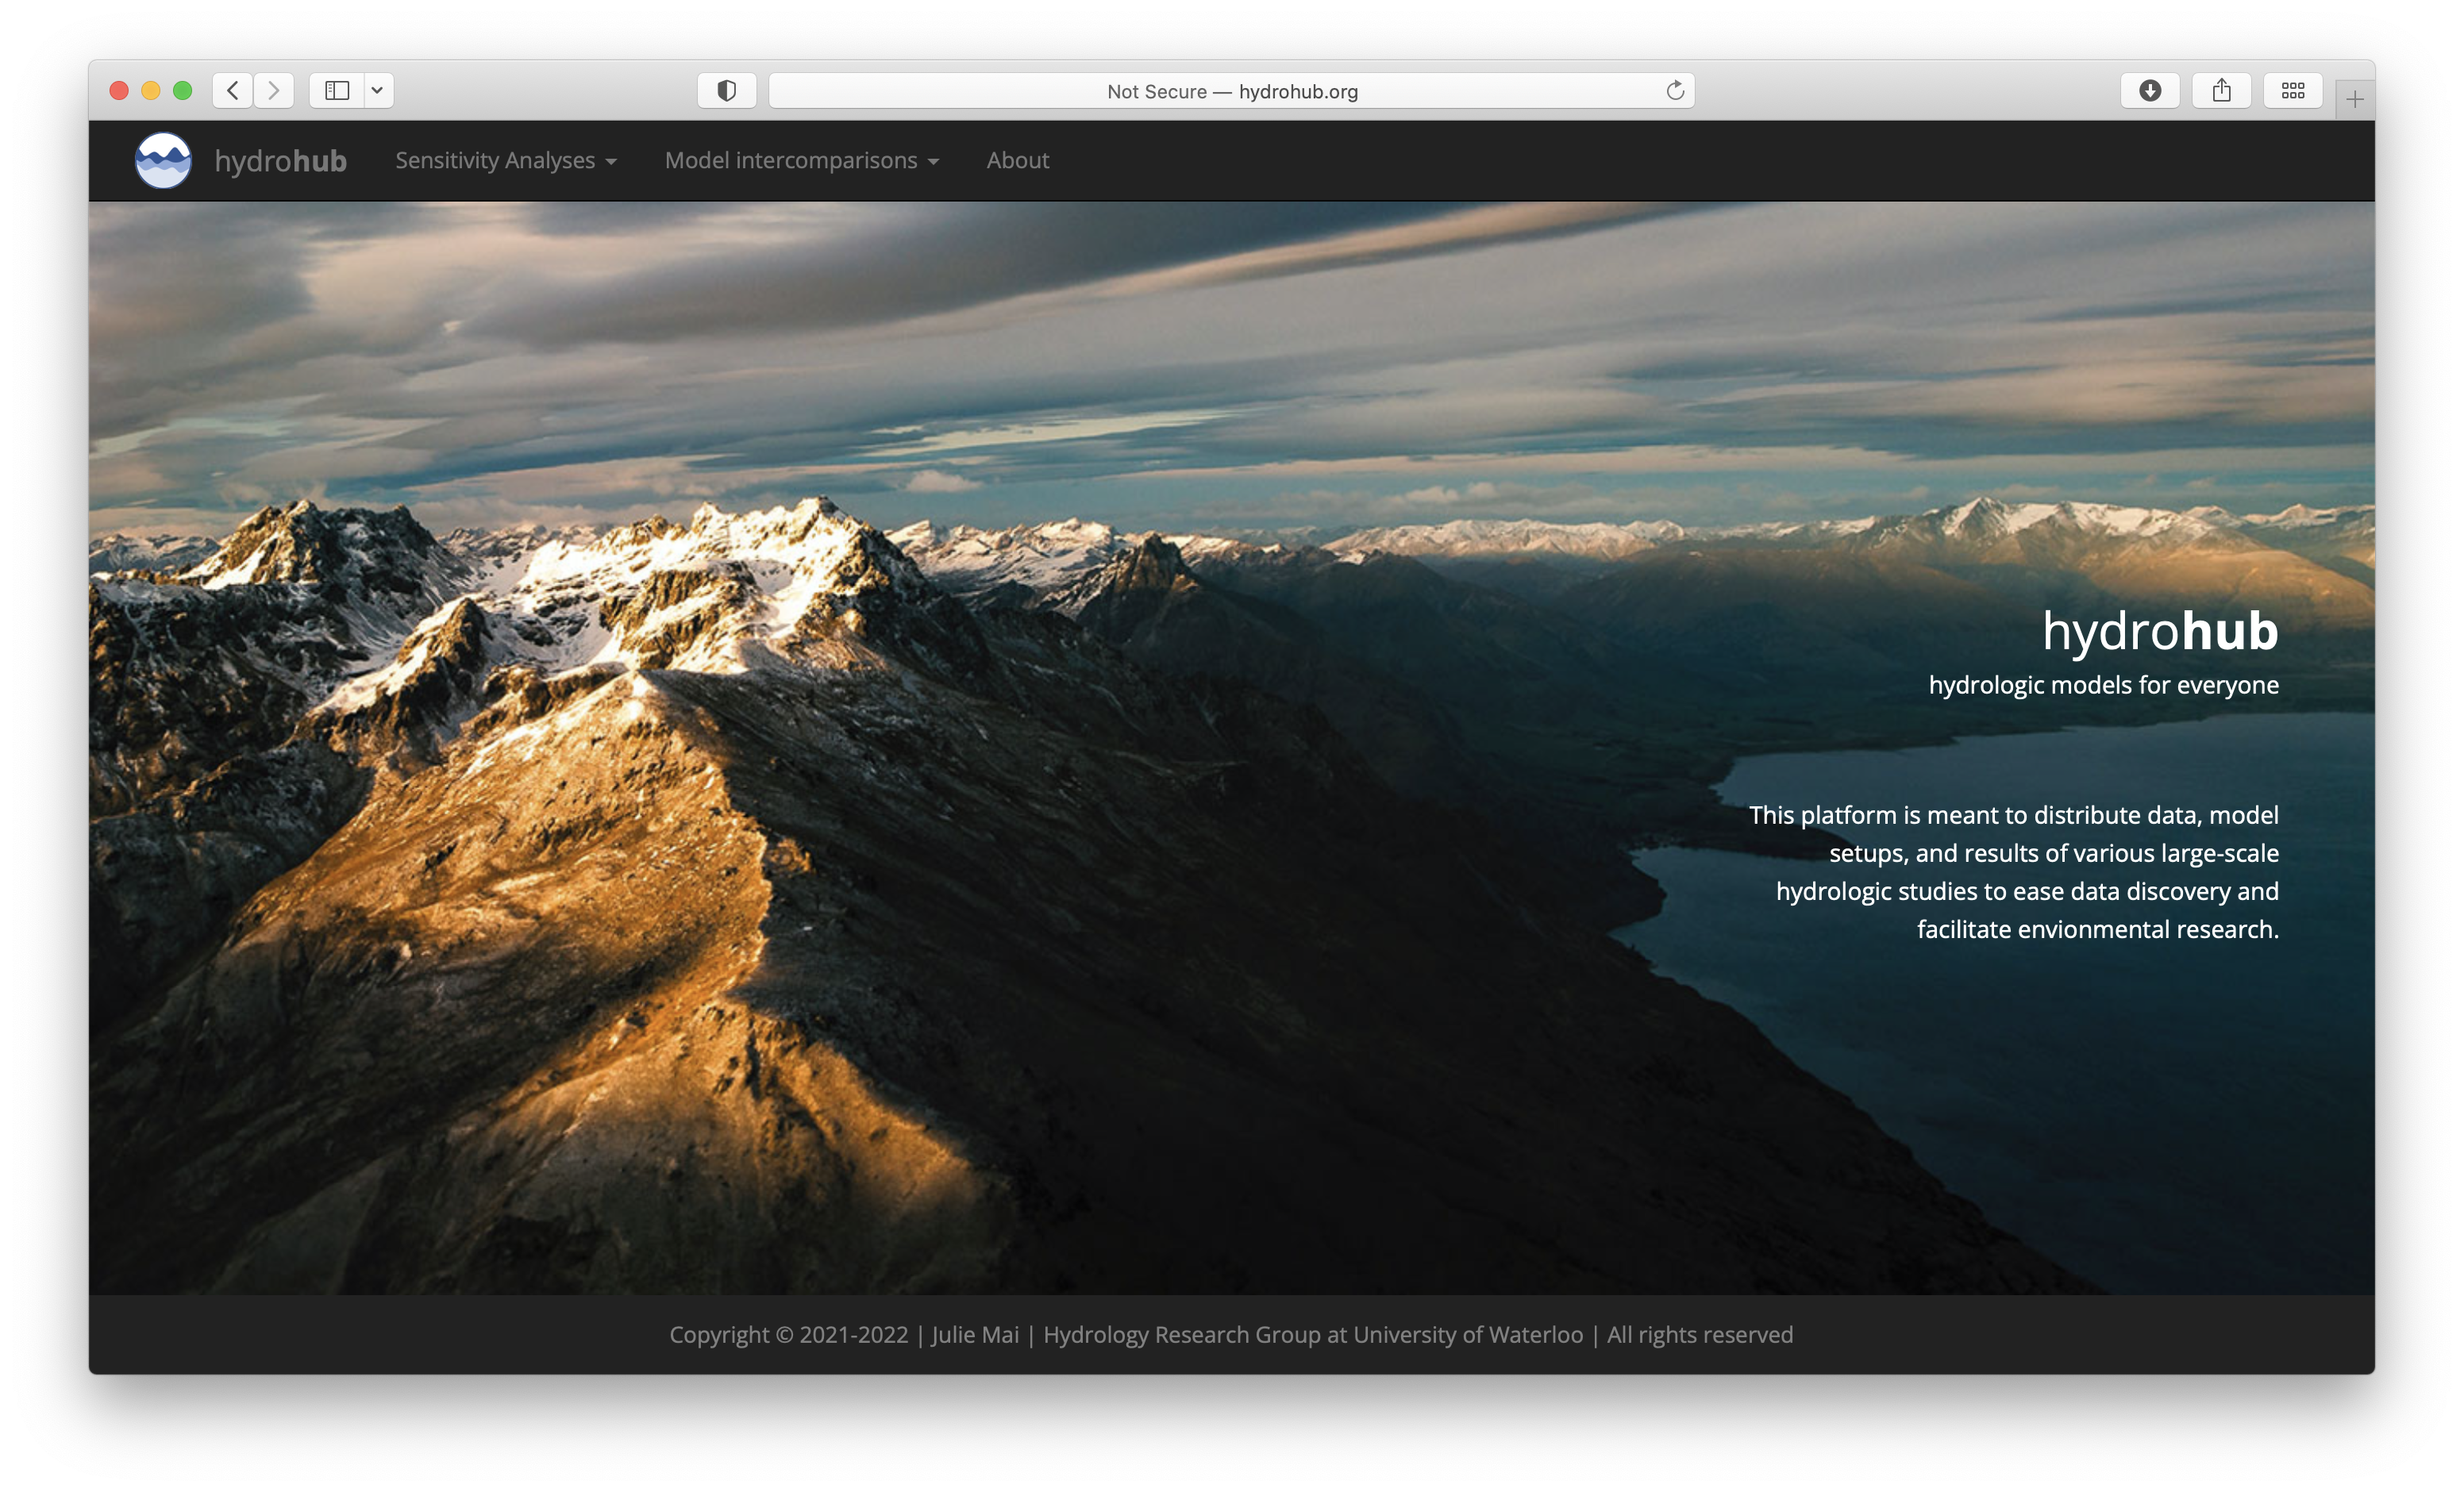Click the hydrohub.org address bar
The image size is (2464, 1492).
click(x=1231, y=91)
